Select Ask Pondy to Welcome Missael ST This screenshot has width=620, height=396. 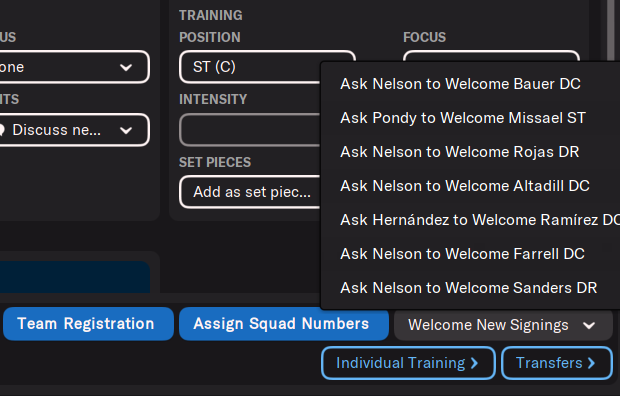click(x=471, y=118)
